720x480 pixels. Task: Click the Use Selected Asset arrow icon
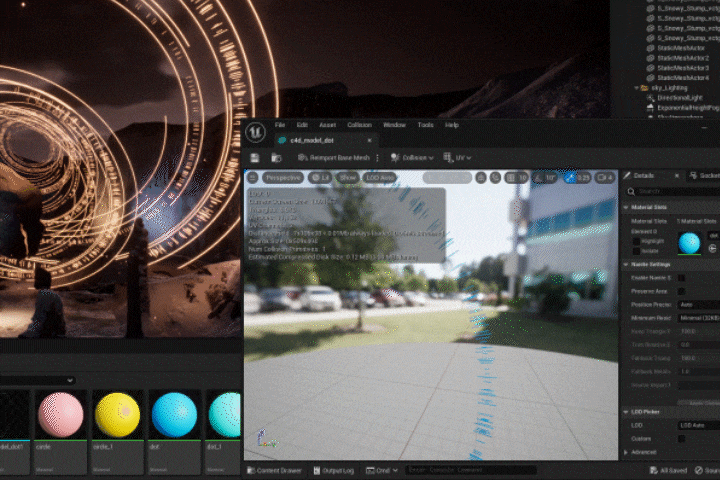(712, 248)
